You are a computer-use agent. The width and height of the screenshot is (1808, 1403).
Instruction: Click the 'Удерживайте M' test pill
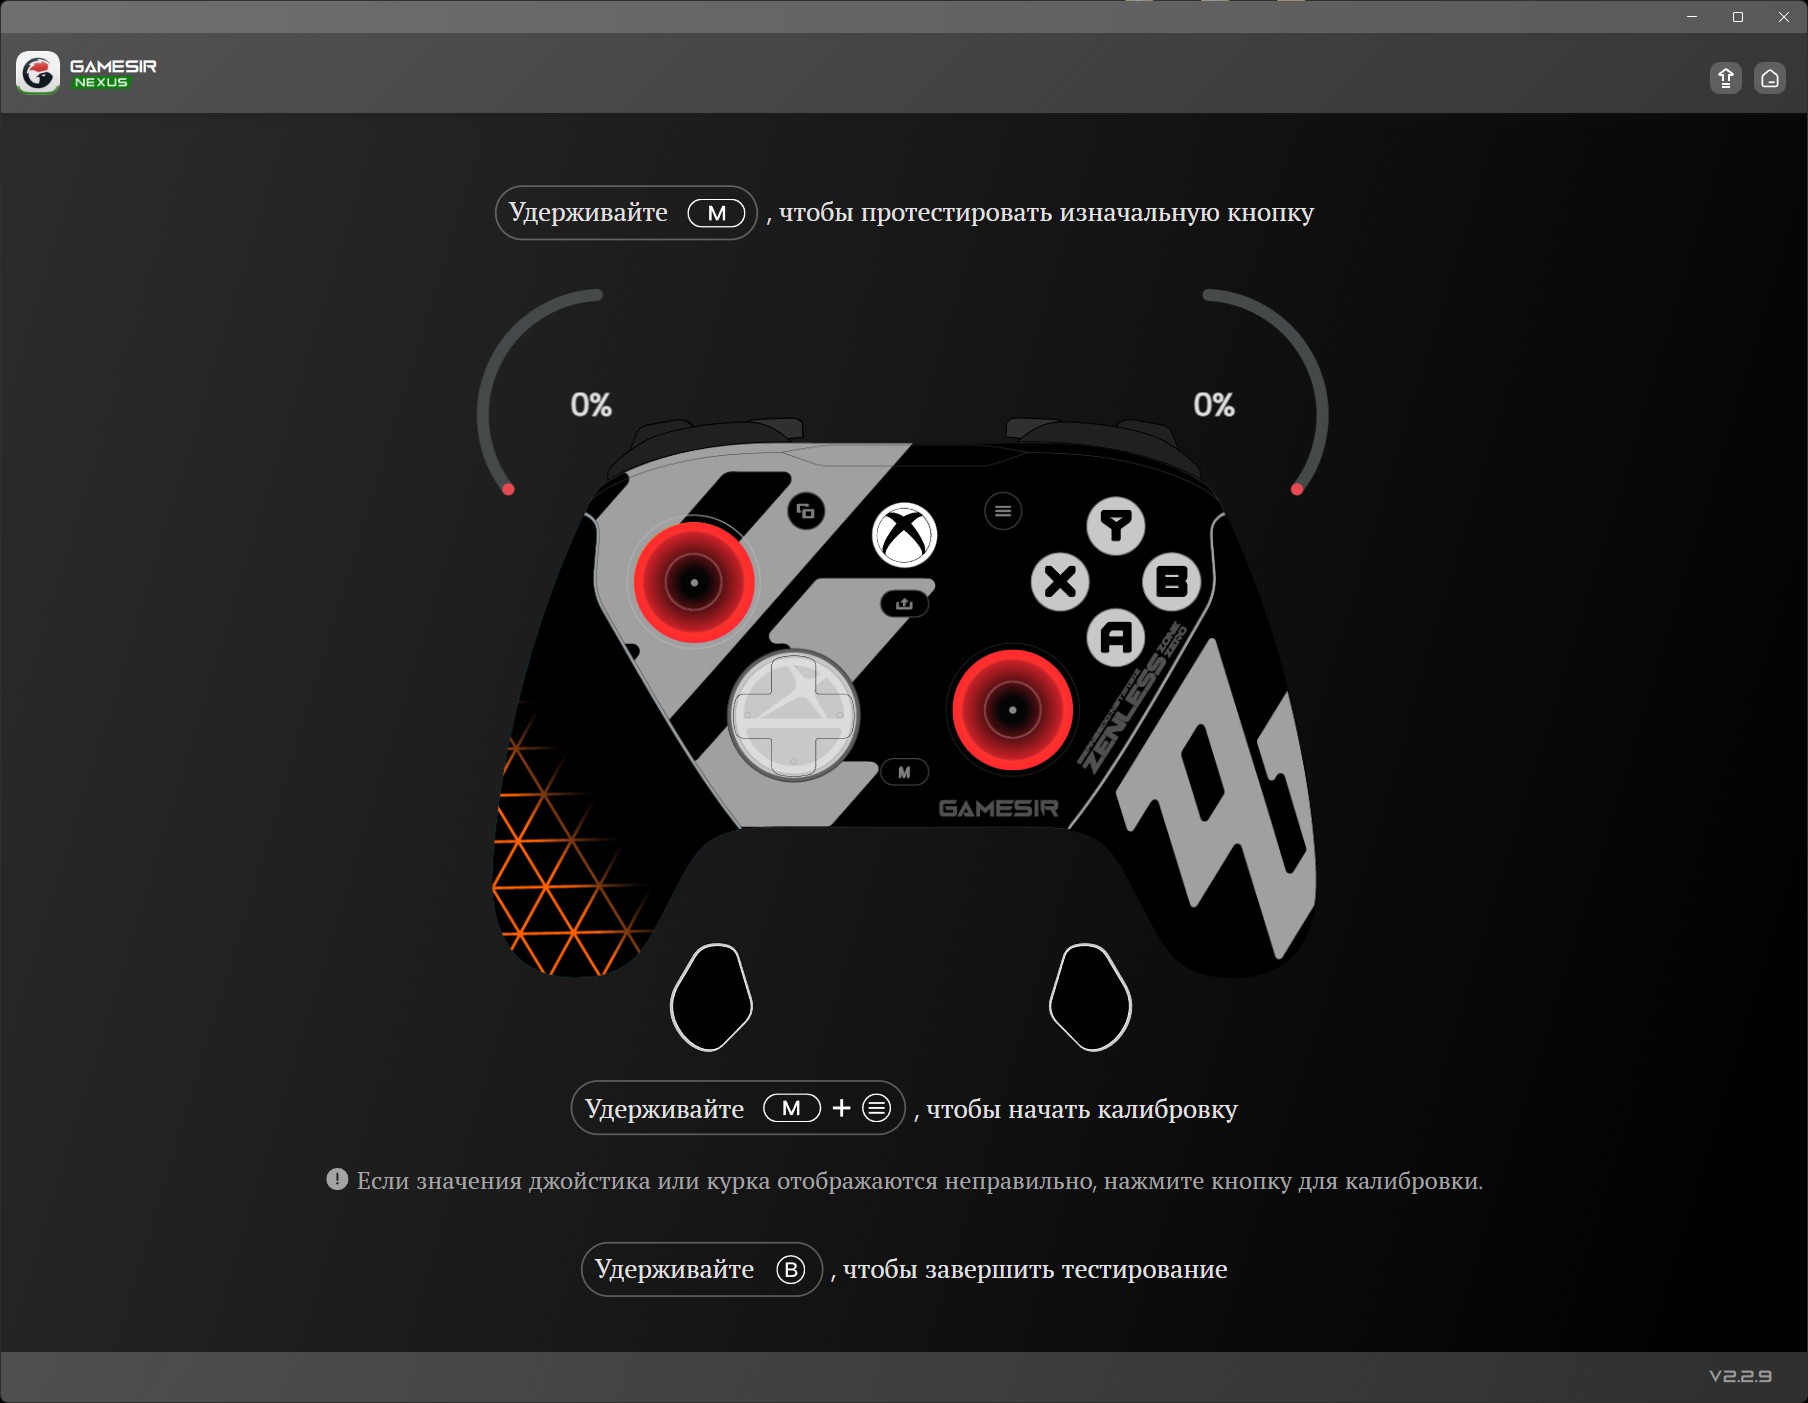(626, 213)
